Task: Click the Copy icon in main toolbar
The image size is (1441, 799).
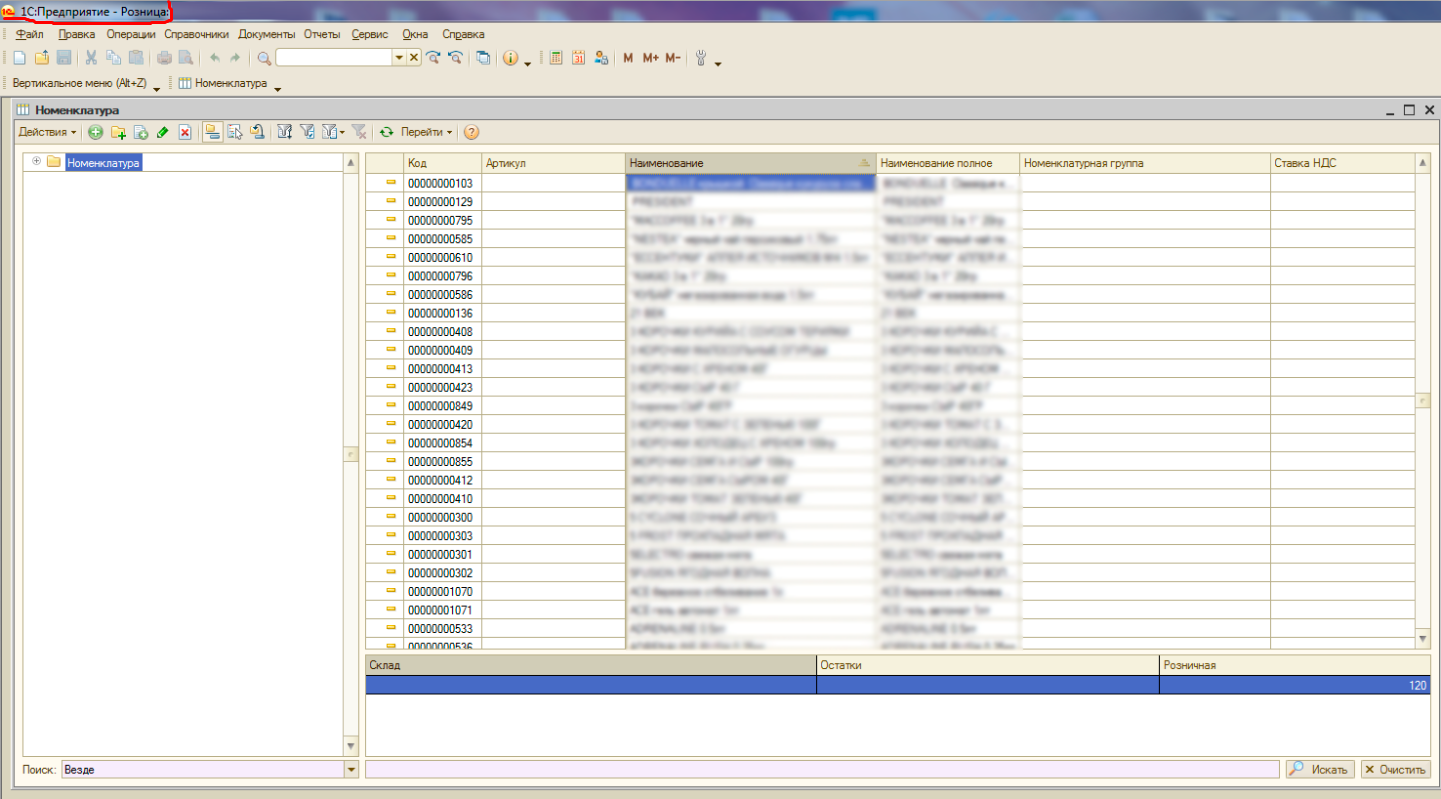Action: [x=113, y=58]
